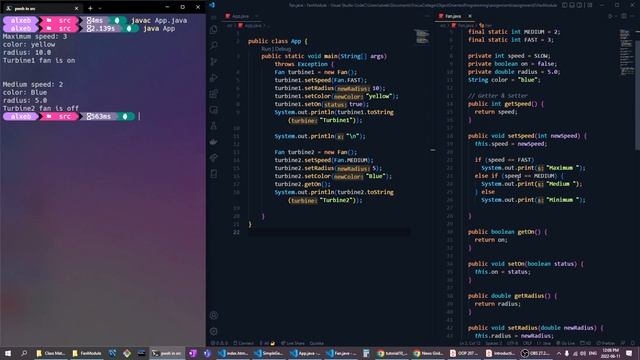Switch to the Chrome tutorial10 taskbar window

(x=391, y=353)
